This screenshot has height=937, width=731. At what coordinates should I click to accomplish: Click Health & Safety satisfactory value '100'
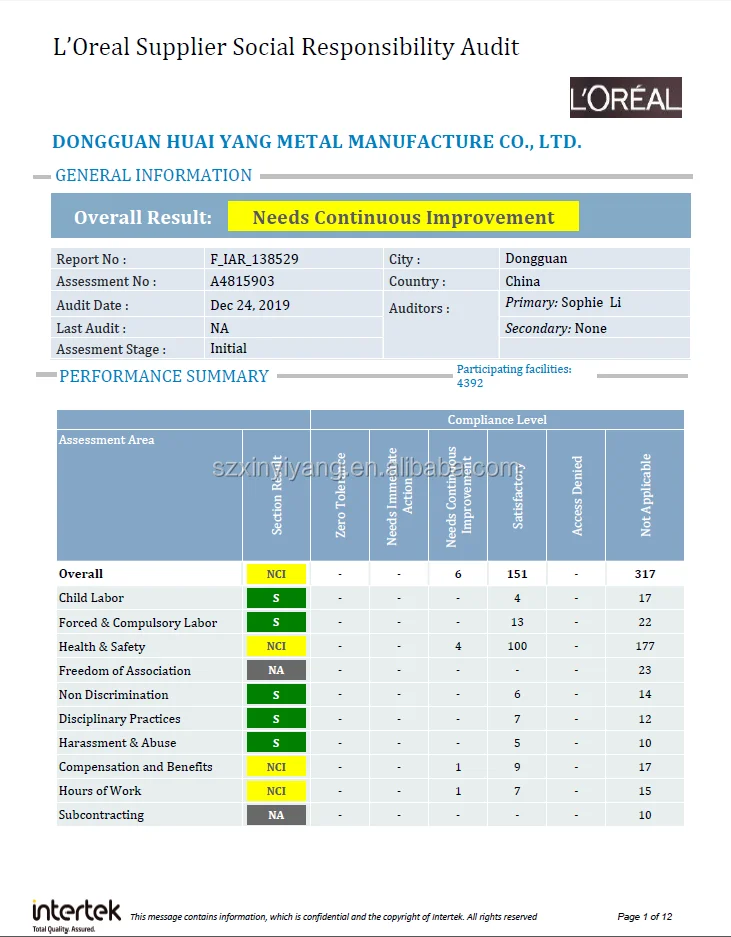click(517, 646)
